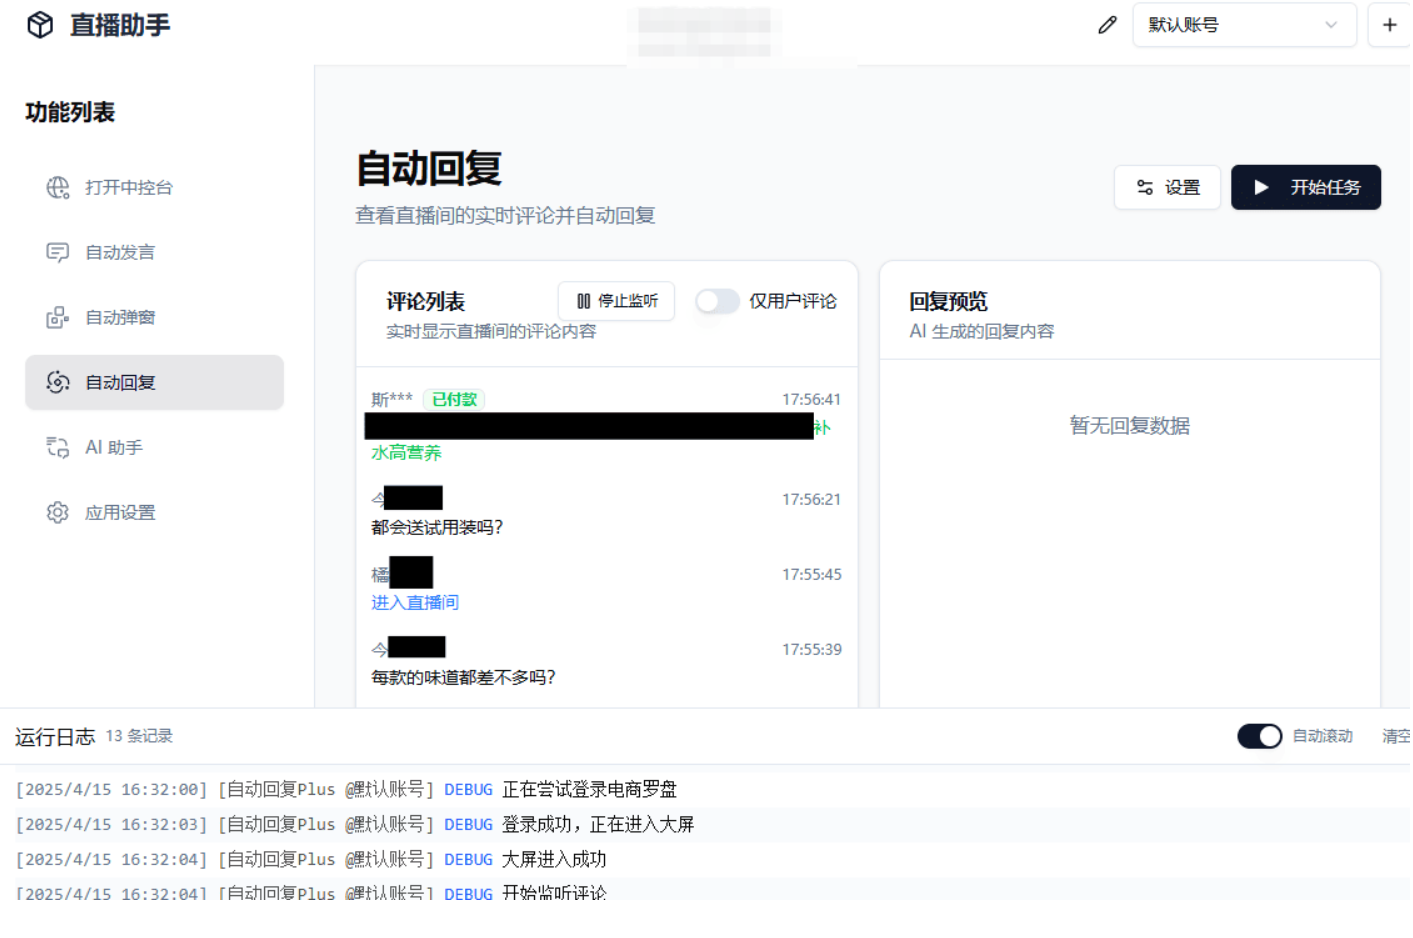Click the plus add account button
1413x938 pixels.
(1389, 25)
